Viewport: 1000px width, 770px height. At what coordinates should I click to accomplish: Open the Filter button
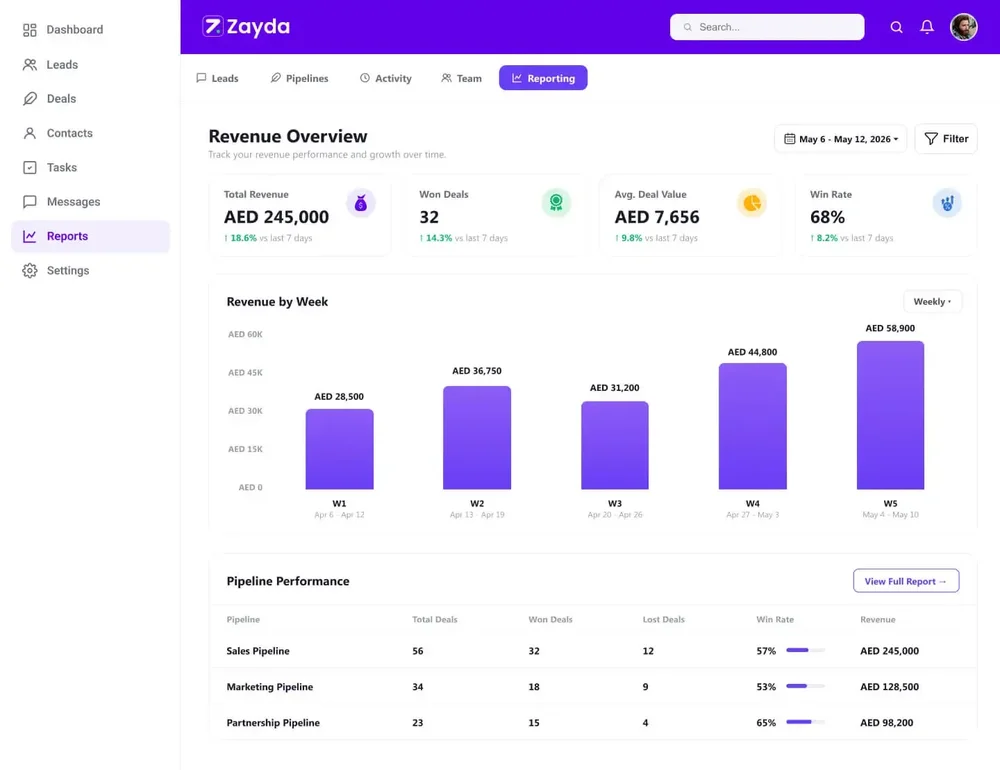click(x=946, y=138)
